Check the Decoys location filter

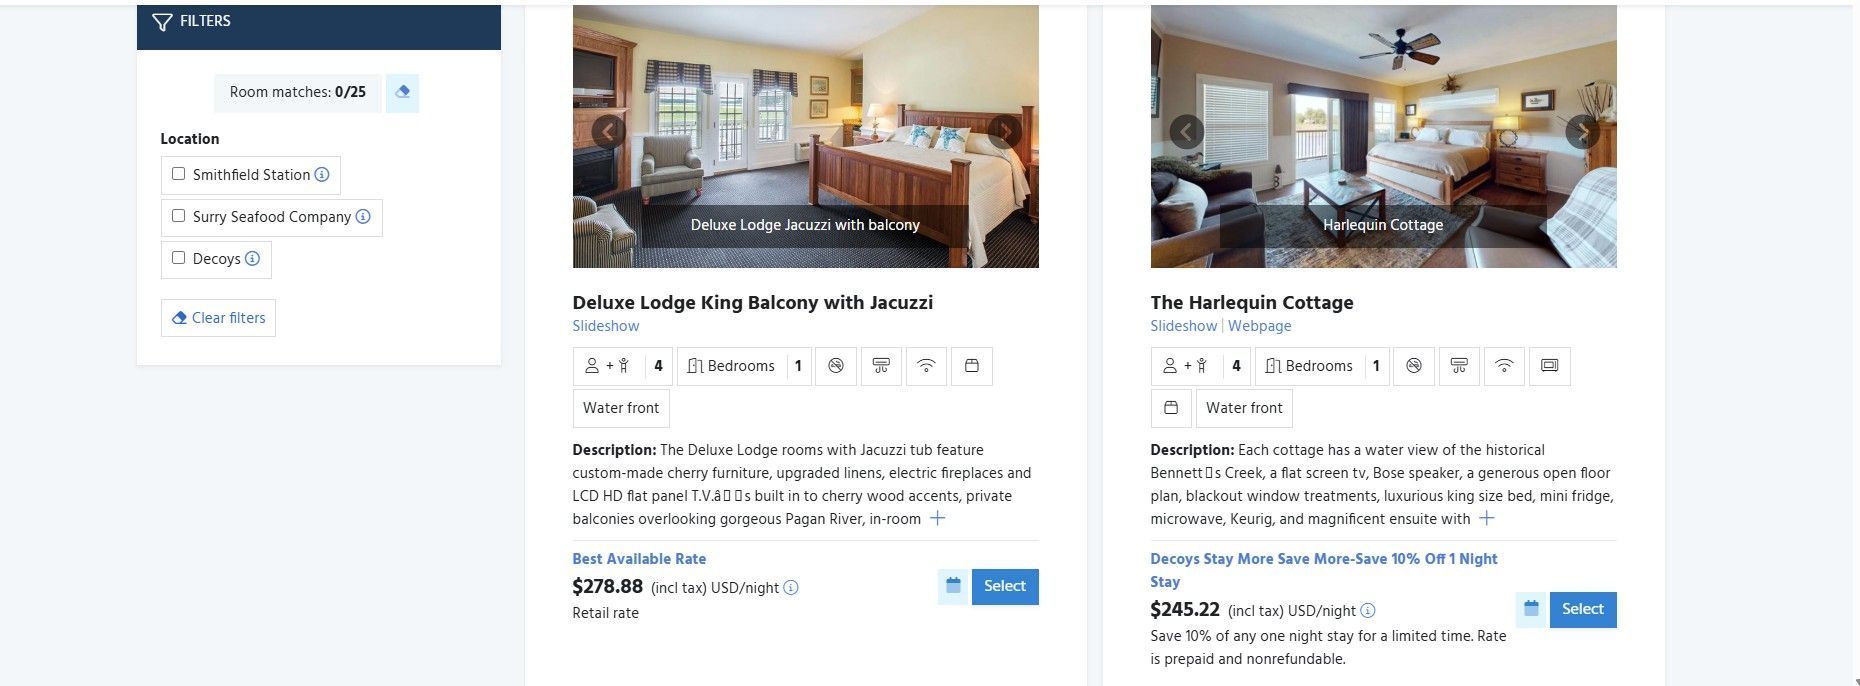(x=179, y=258)
